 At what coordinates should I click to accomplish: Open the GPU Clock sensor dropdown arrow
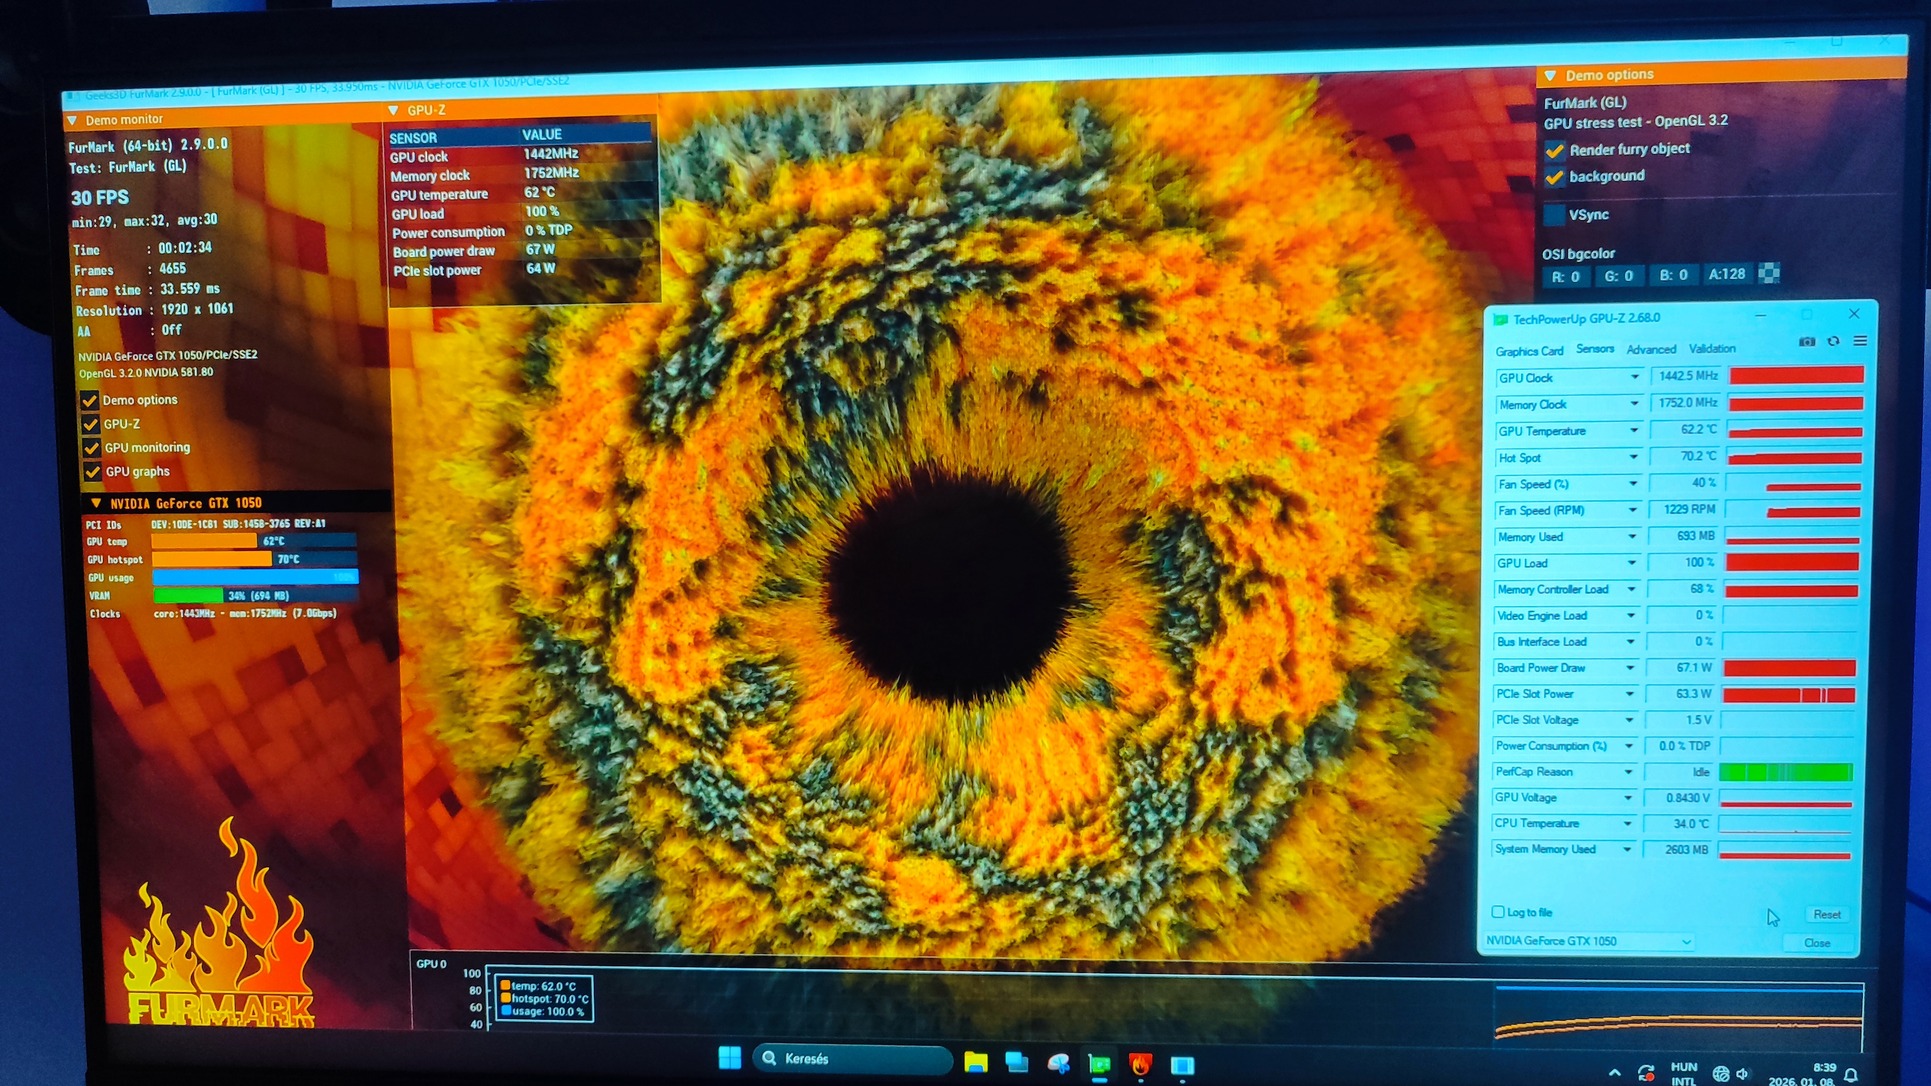(1634, 378)
